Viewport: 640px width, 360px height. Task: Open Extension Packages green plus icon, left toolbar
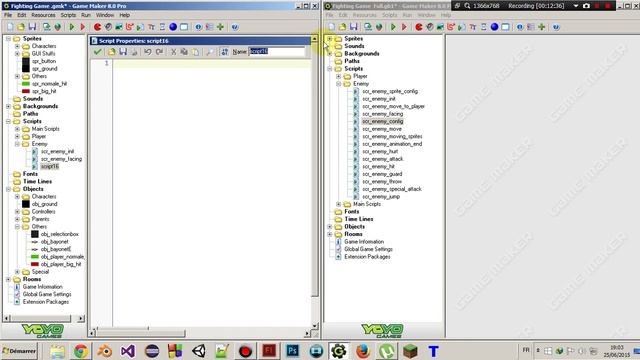220,27
